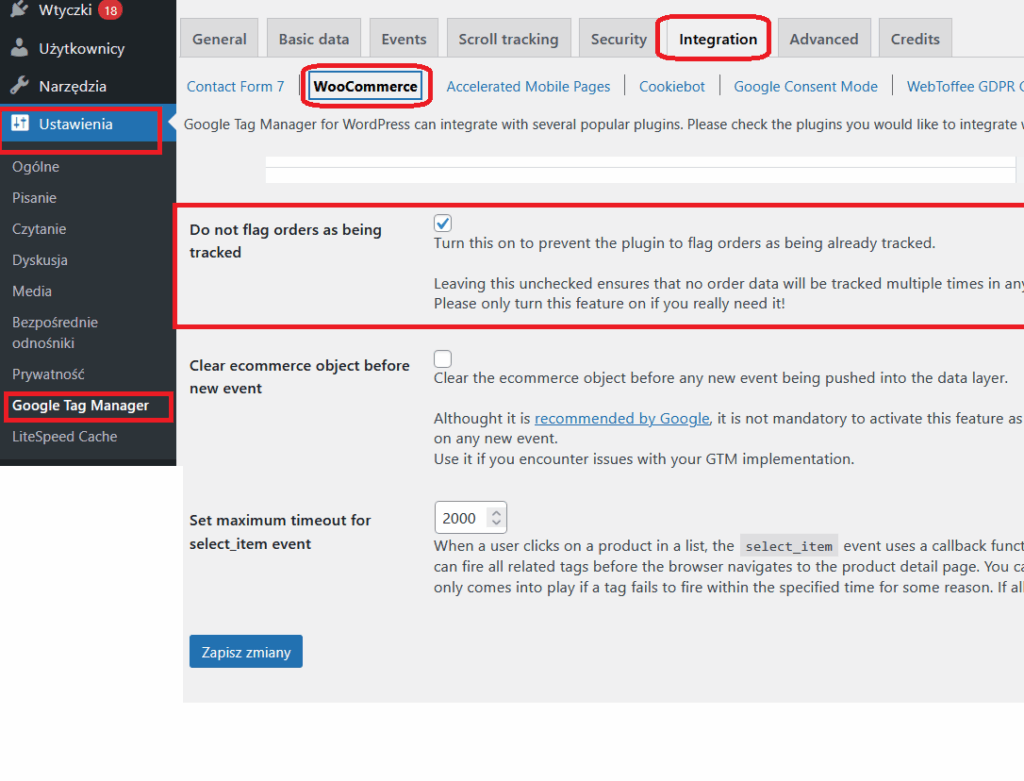Image resolution: width=1024 pixels, height=781 pixels.
Task: Switch to the General tab
Action: 219,39
